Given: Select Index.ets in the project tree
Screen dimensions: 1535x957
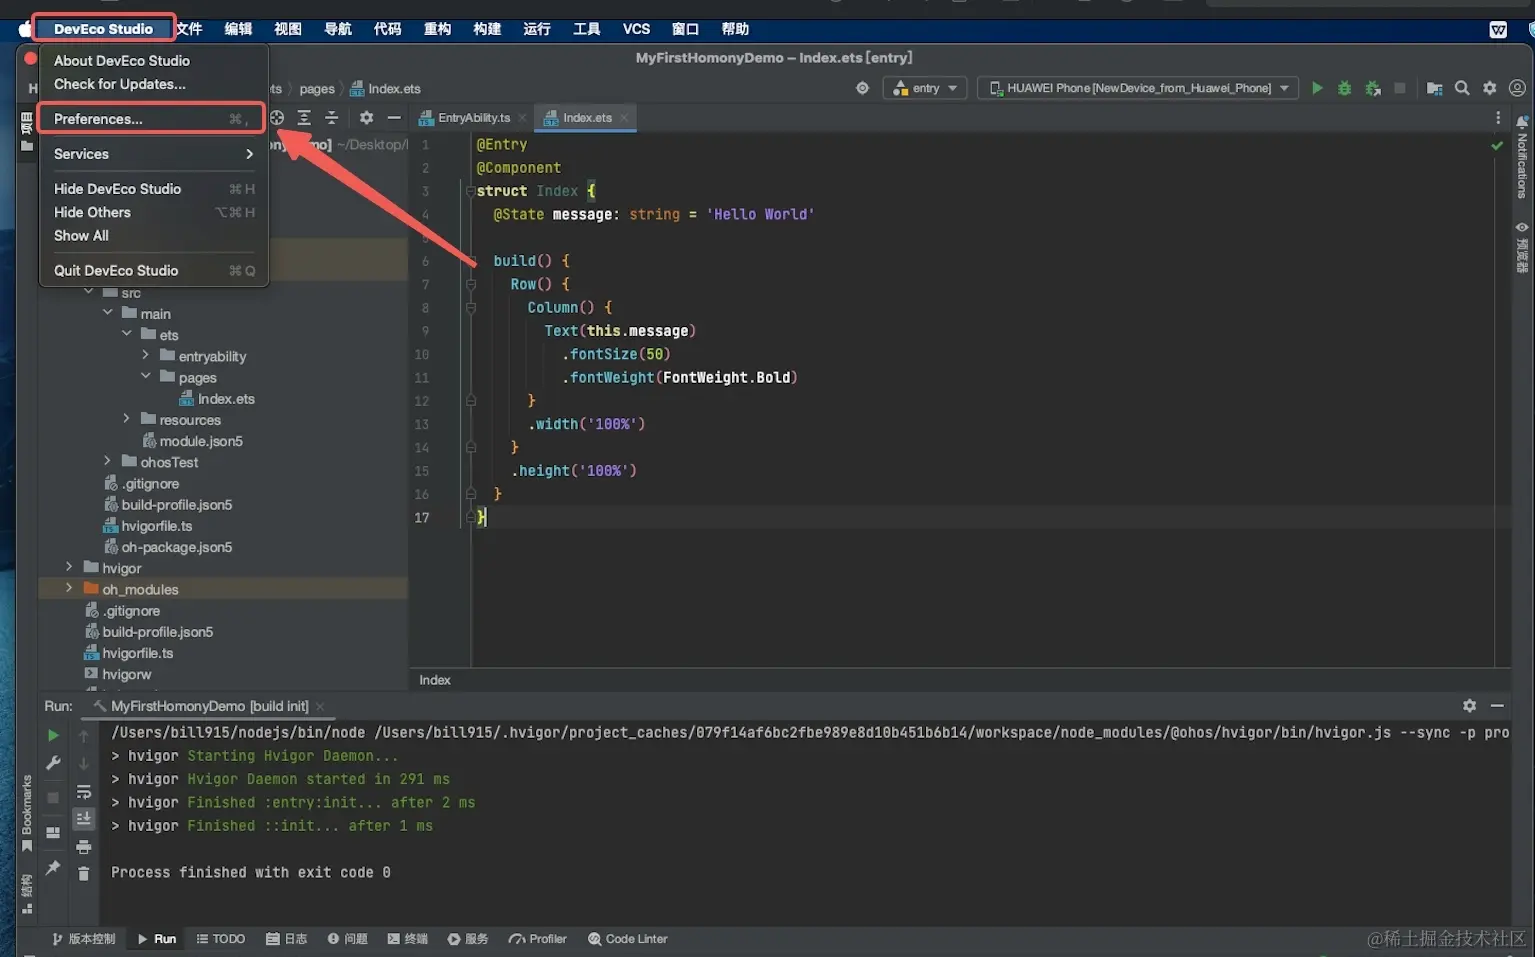Looking at the screenshot, I should pyautogui.click(x=217, y=399).
